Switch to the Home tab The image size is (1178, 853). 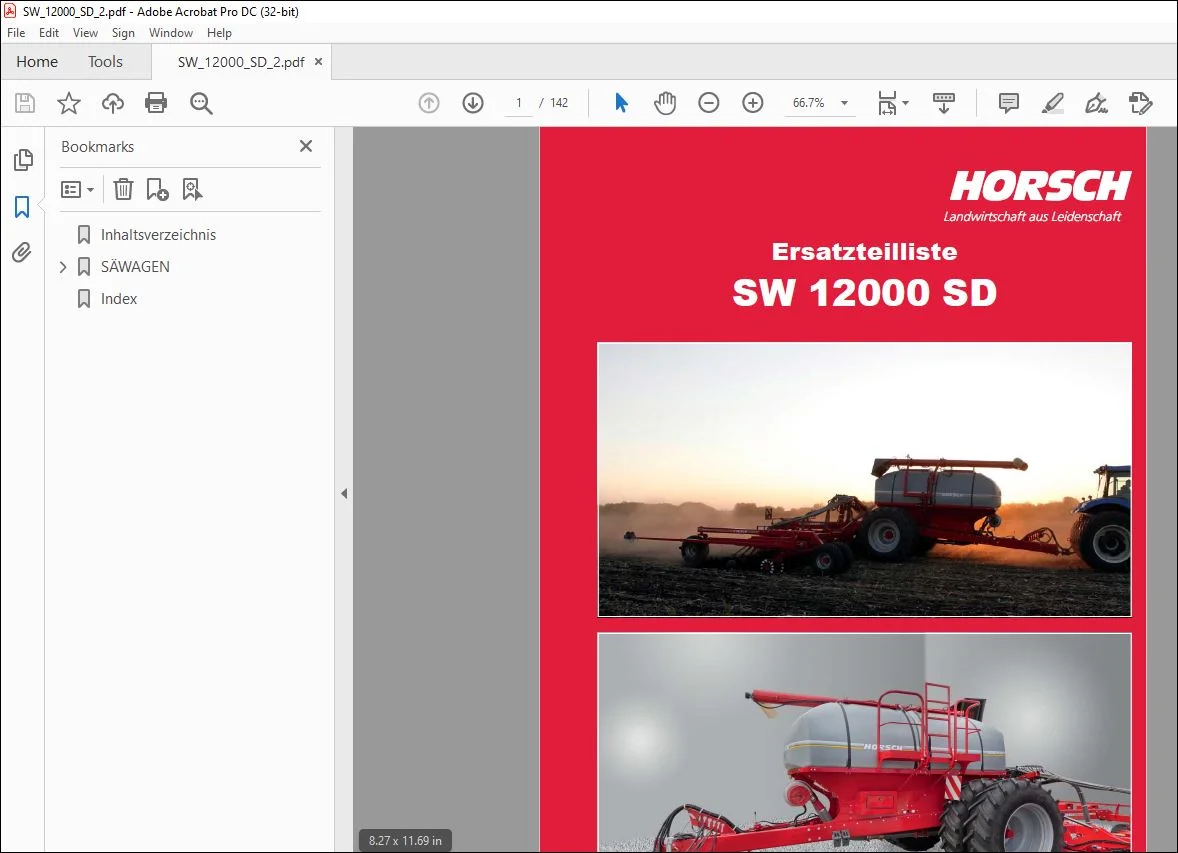coord(37,62)
